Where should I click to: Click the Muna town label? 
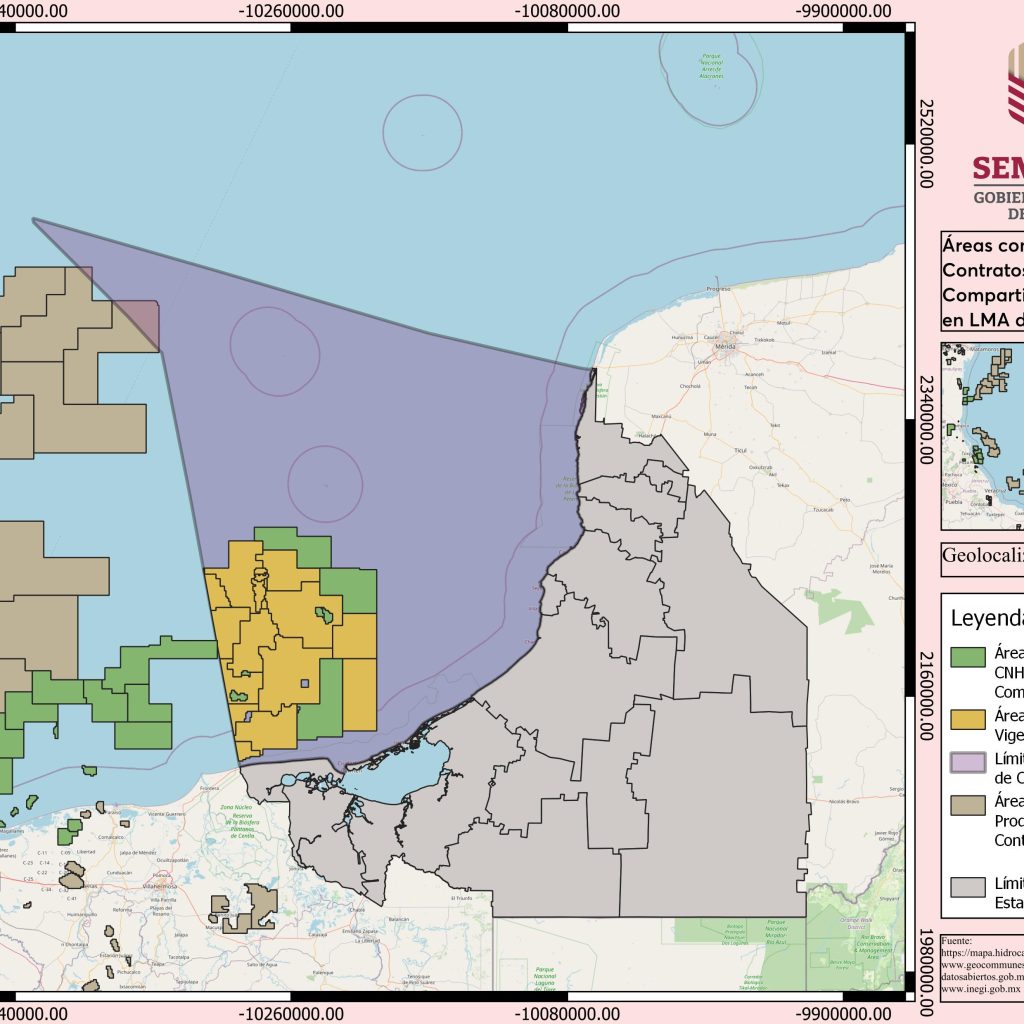710,434
